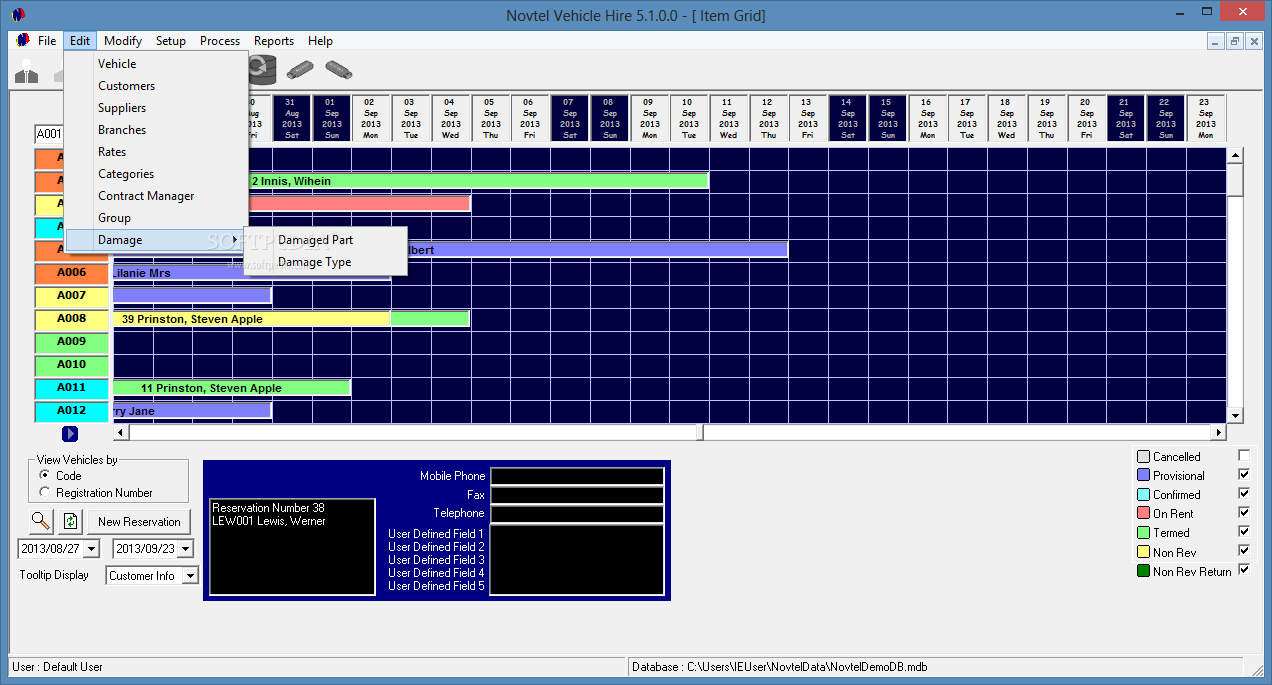Screen dimensions: 1272x685
Task: Click the green refresh document button
Action: [x=70, y=521]
